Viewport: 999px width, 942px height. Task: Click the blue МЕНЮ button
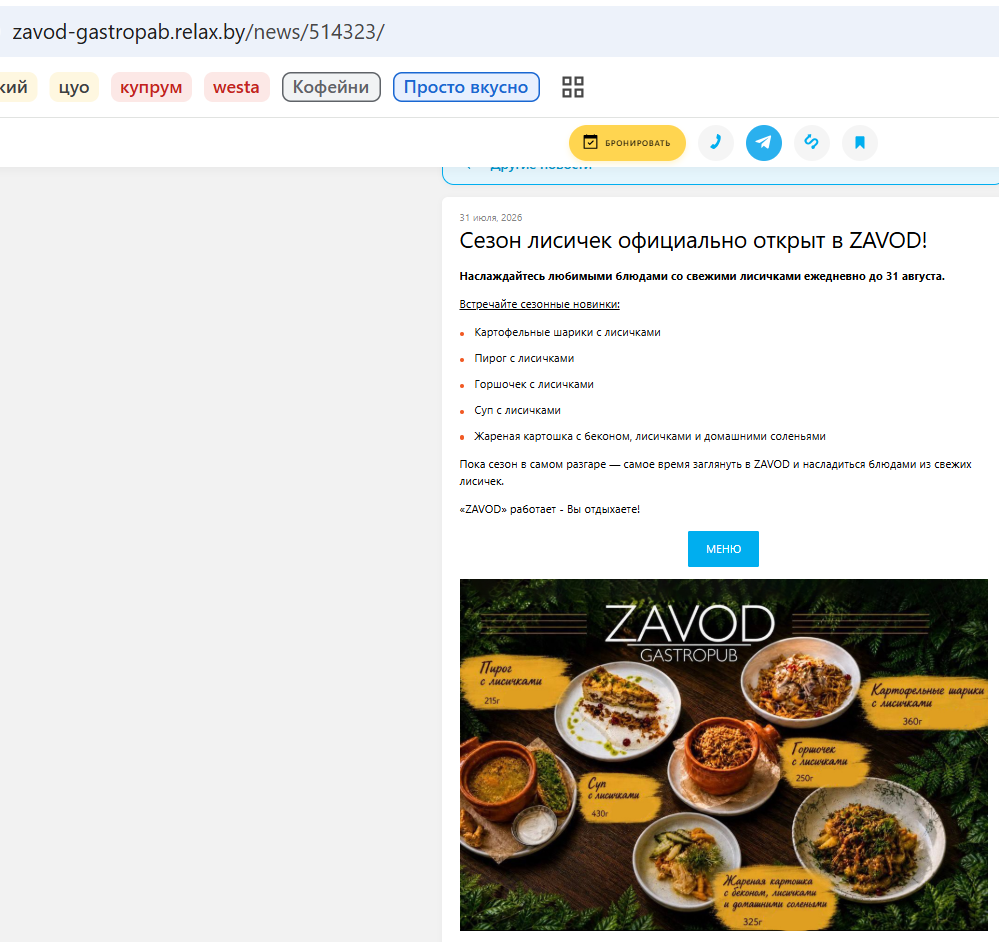point(723,549)
